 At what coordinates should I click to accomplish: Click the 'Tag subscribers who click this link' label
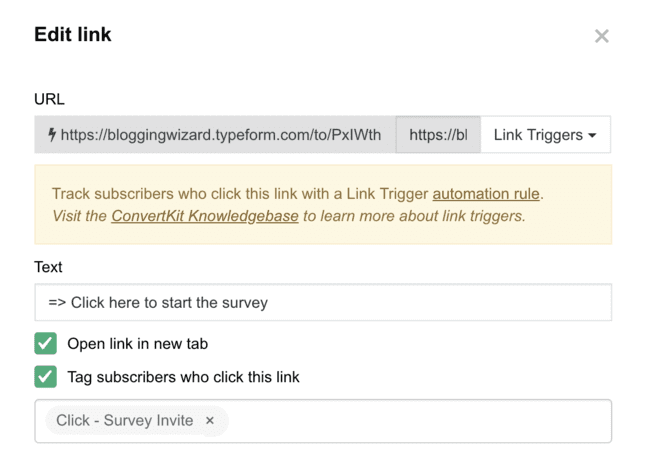pyautogui.click(x=183, y=377)
